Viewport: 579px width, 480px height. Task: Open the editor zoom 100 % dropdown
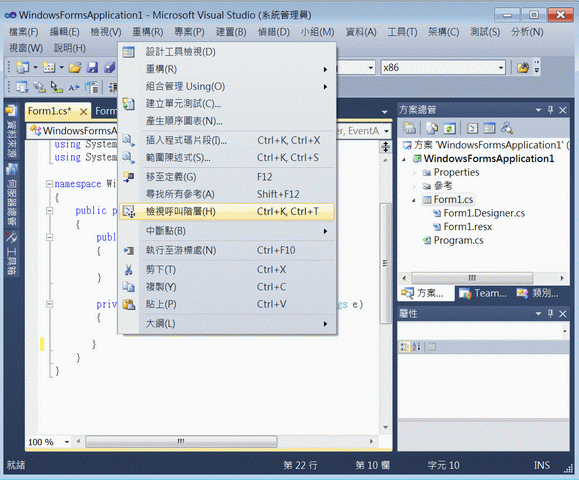click(x=67, y=442)
